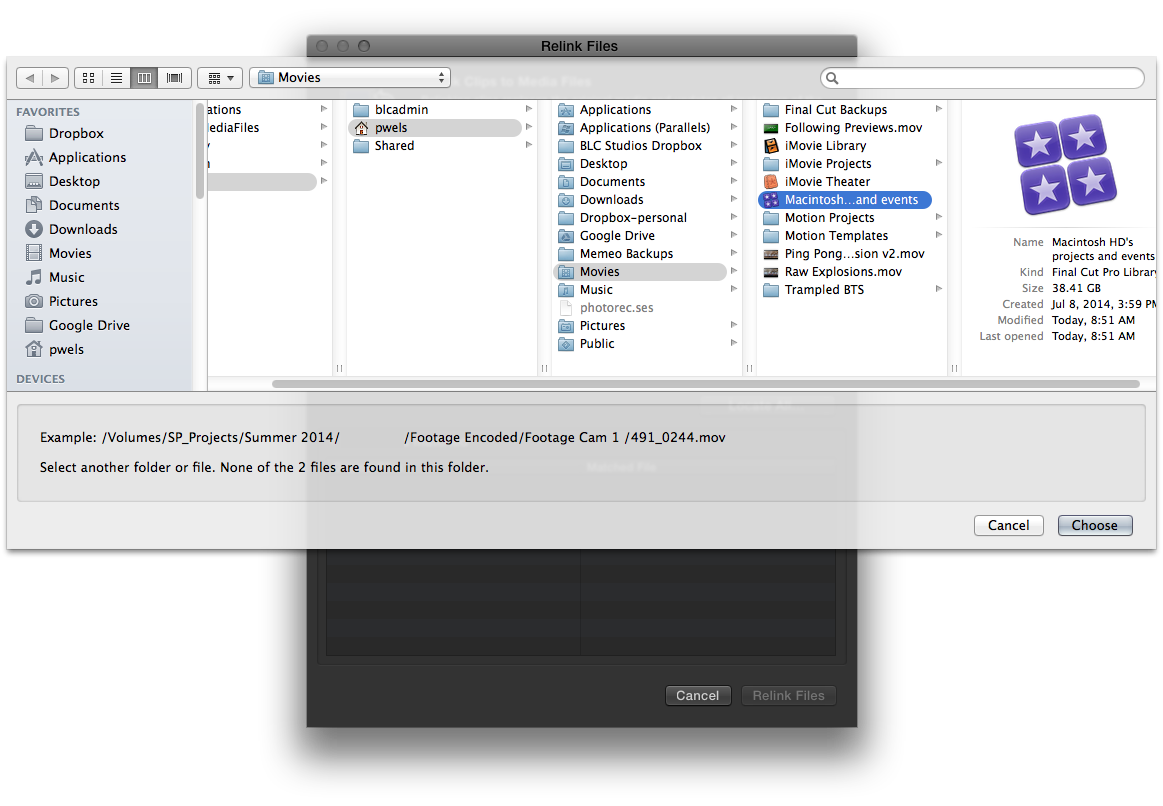Click the horizontal column scrollbar
Viewport: 1163px width, 806px height.
coord(705,384)
